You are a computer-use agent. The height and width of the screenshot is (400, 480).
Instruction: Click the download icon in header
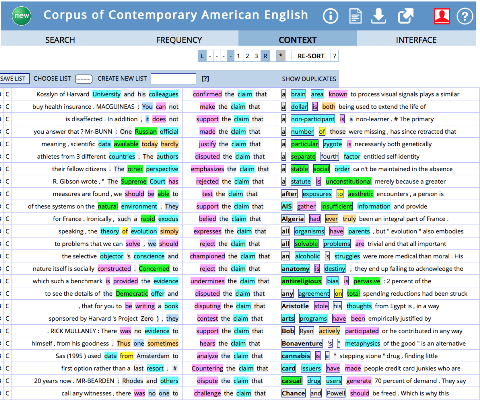379,16
